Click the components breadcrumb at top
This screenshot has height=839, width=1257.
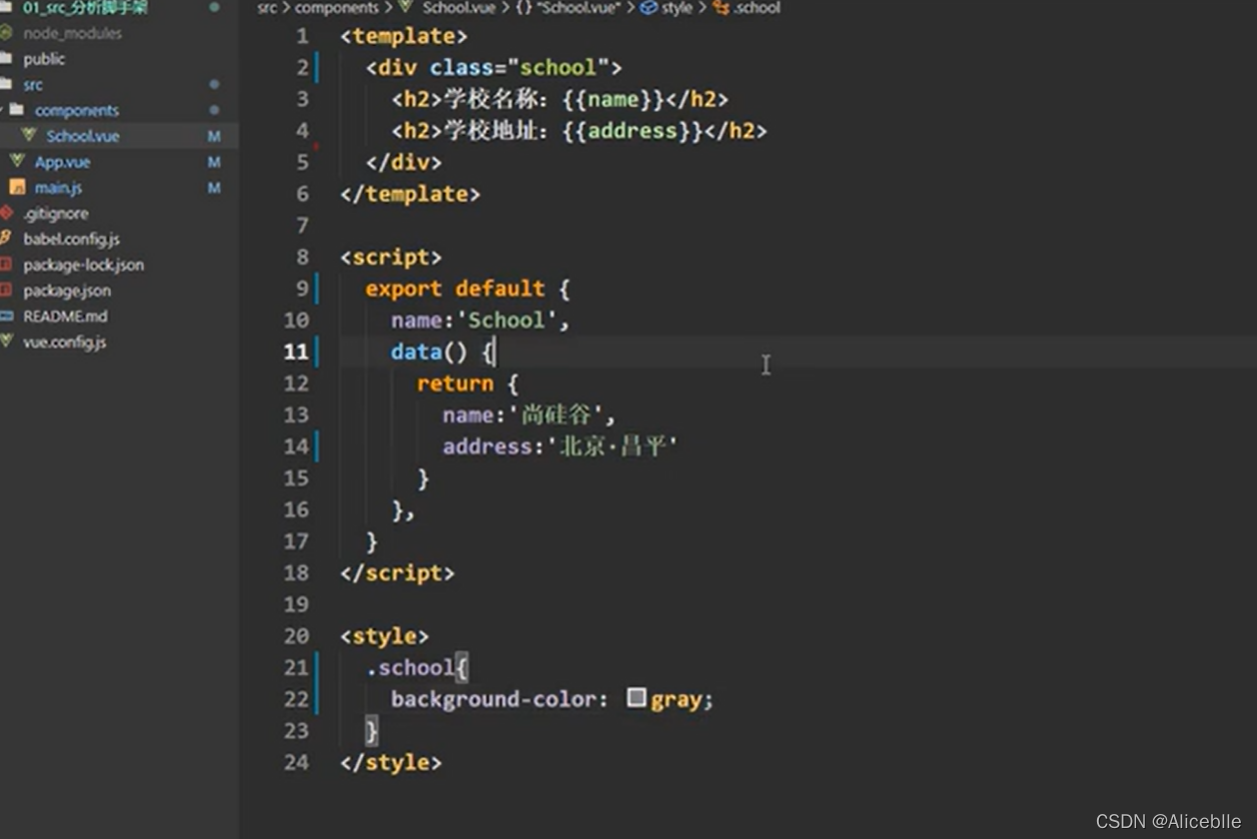[337, 8]
